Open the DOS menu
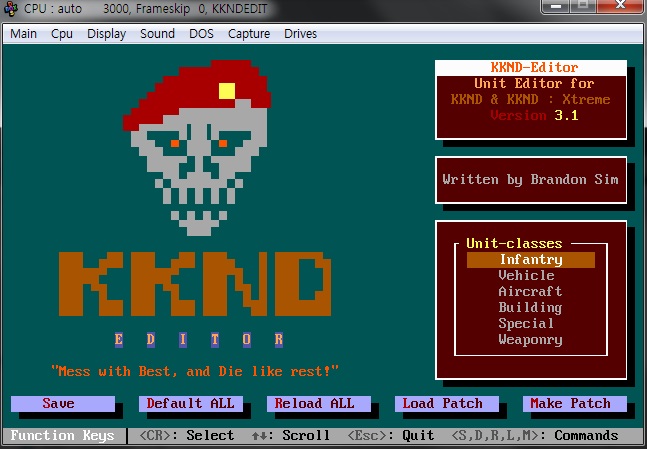This screenshot has width=647, height=449. tap(201, 34)
